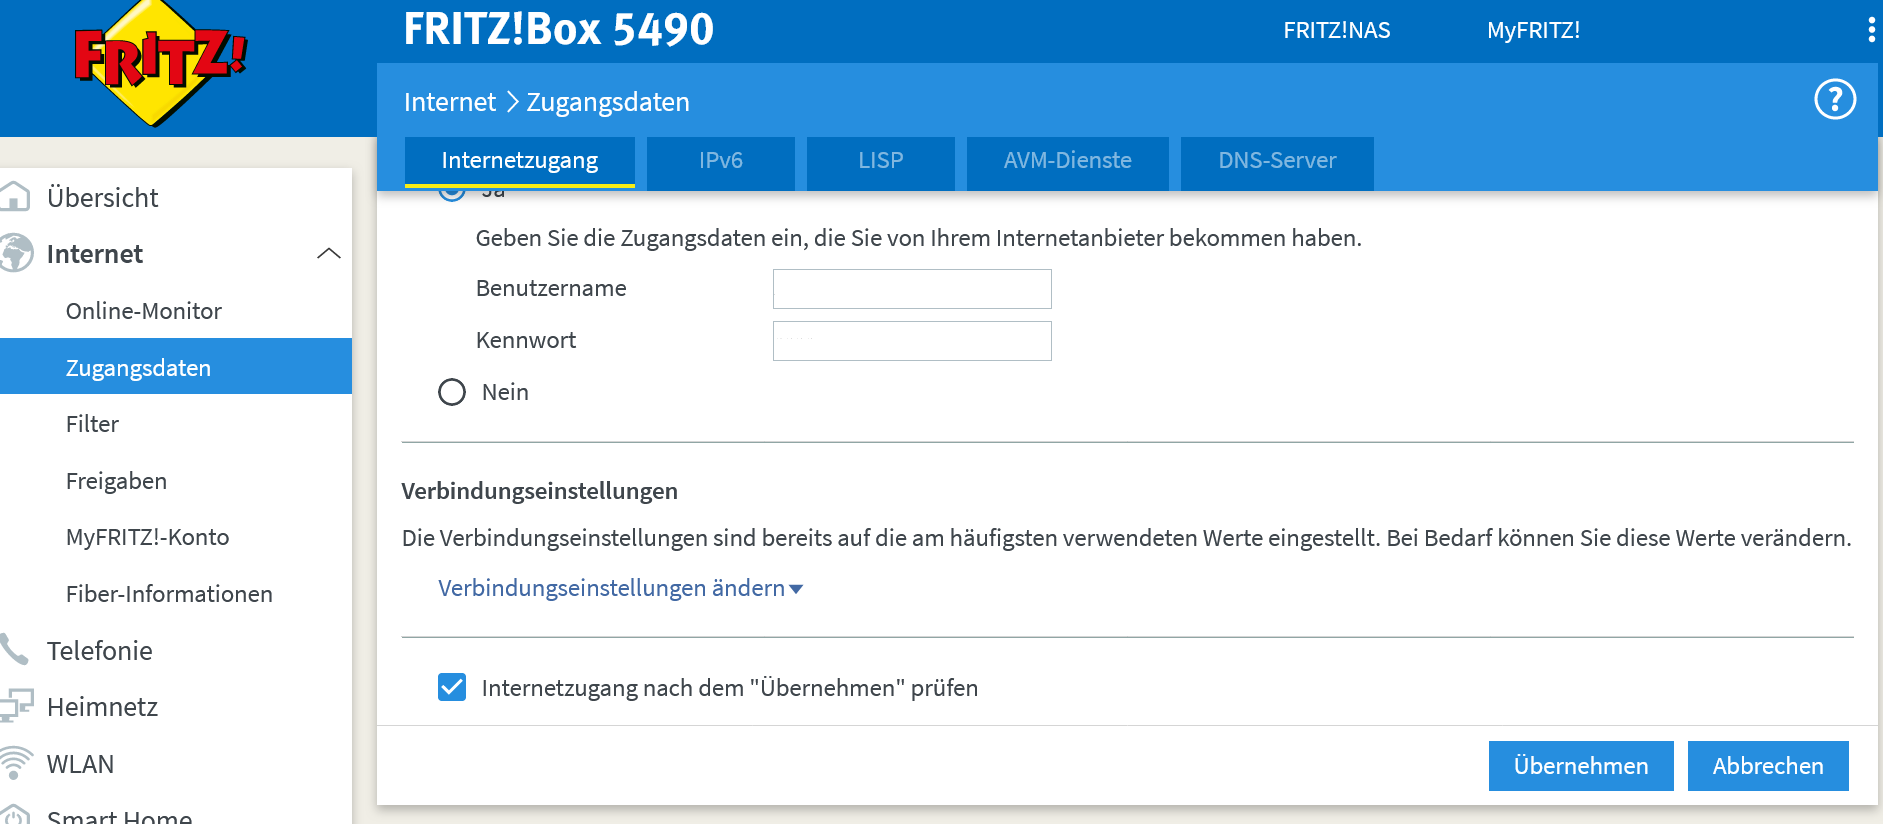Image resolution: width=1883 pixels, height=824 pixels.
Task: Click the FRITZ! logo
Action: [160, 63]
